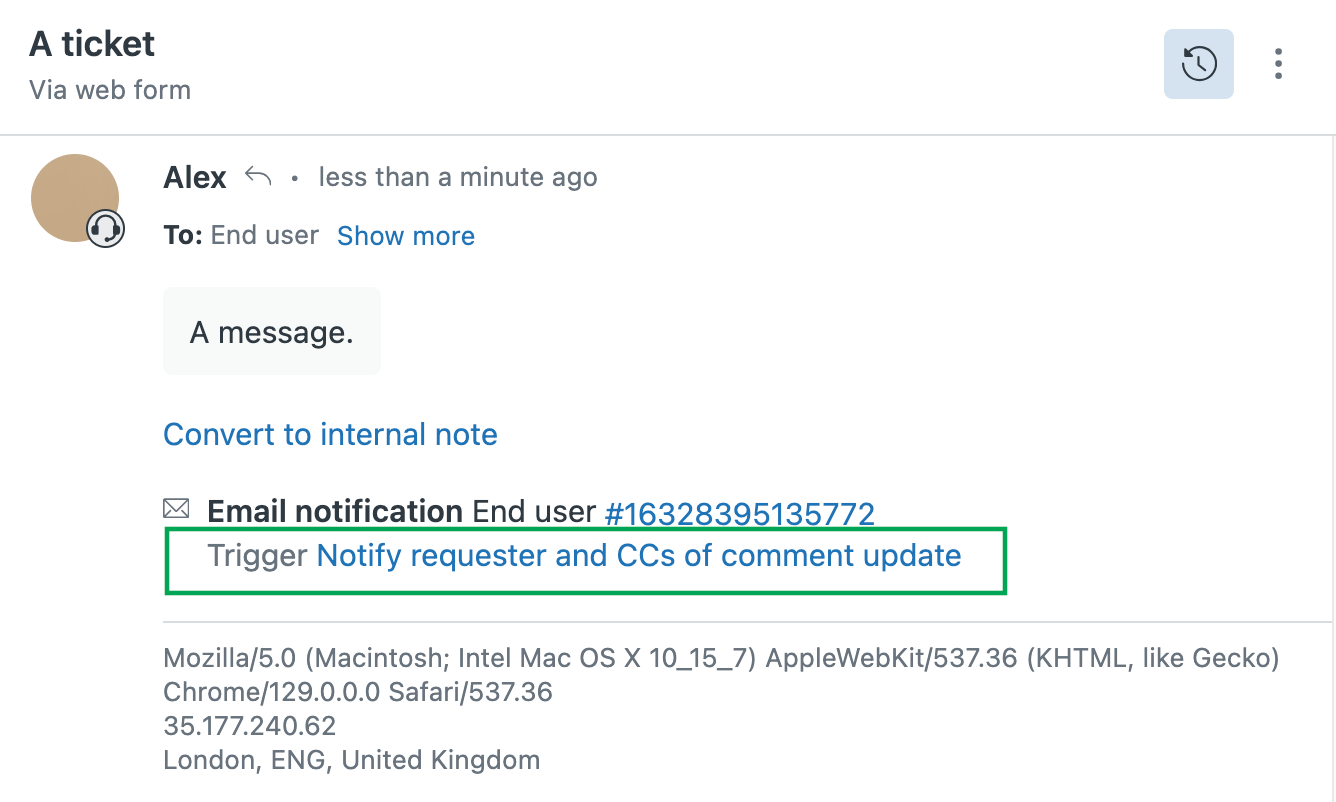Screen dimensions: 1336x802
Task: Click the envelope icon before Email notification
Action: coord(175,509)
